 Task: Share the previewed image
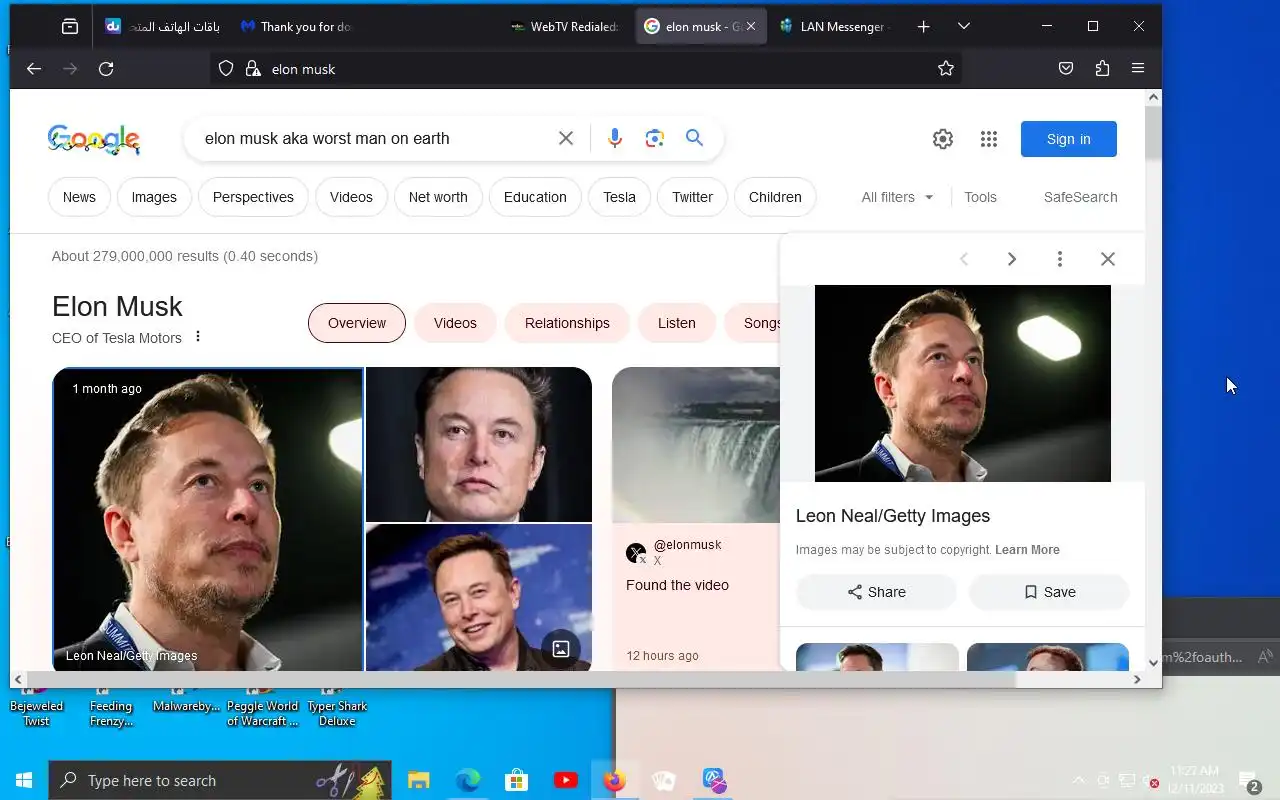pos(876,592)
